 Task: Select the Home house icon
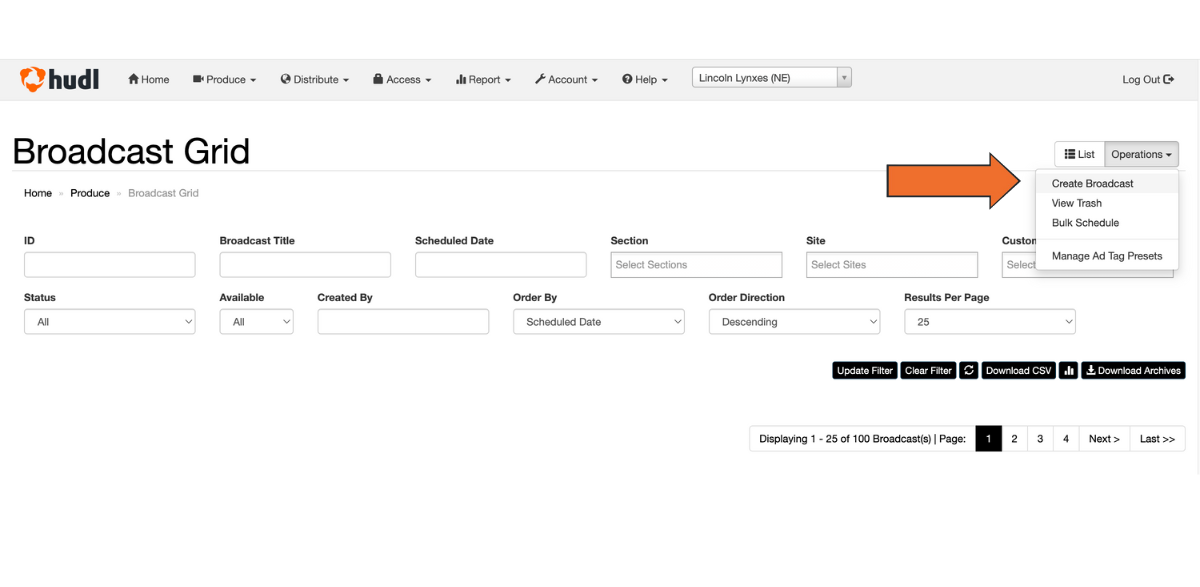[x=132, y=79]
